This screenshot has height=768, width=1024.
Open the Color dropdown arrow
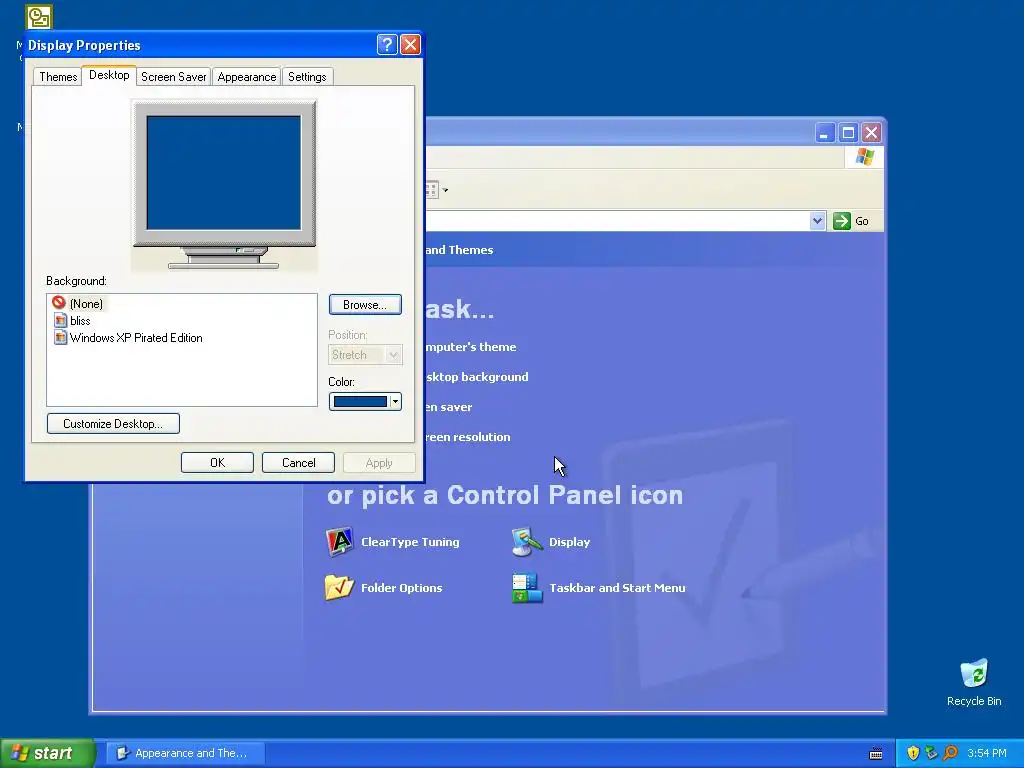395,402
